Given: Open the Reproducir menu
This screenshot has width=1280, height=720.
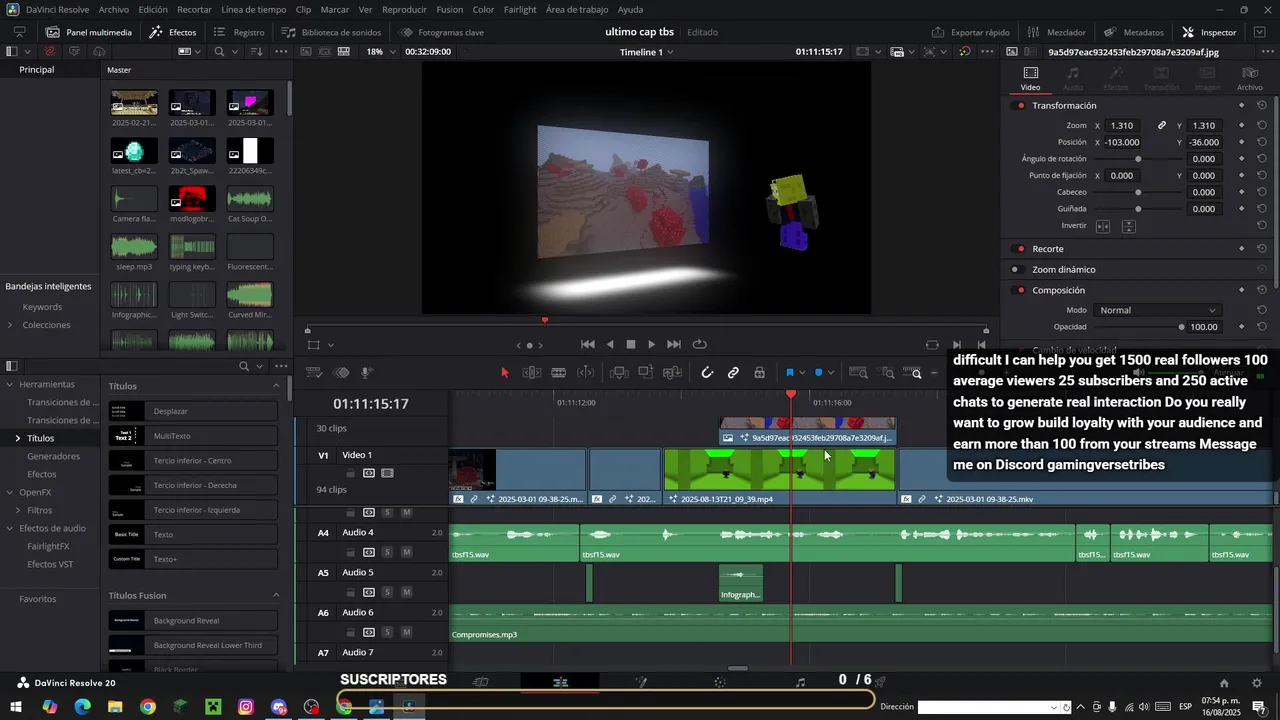Looking at the screenshot, I should pos(404,9).
